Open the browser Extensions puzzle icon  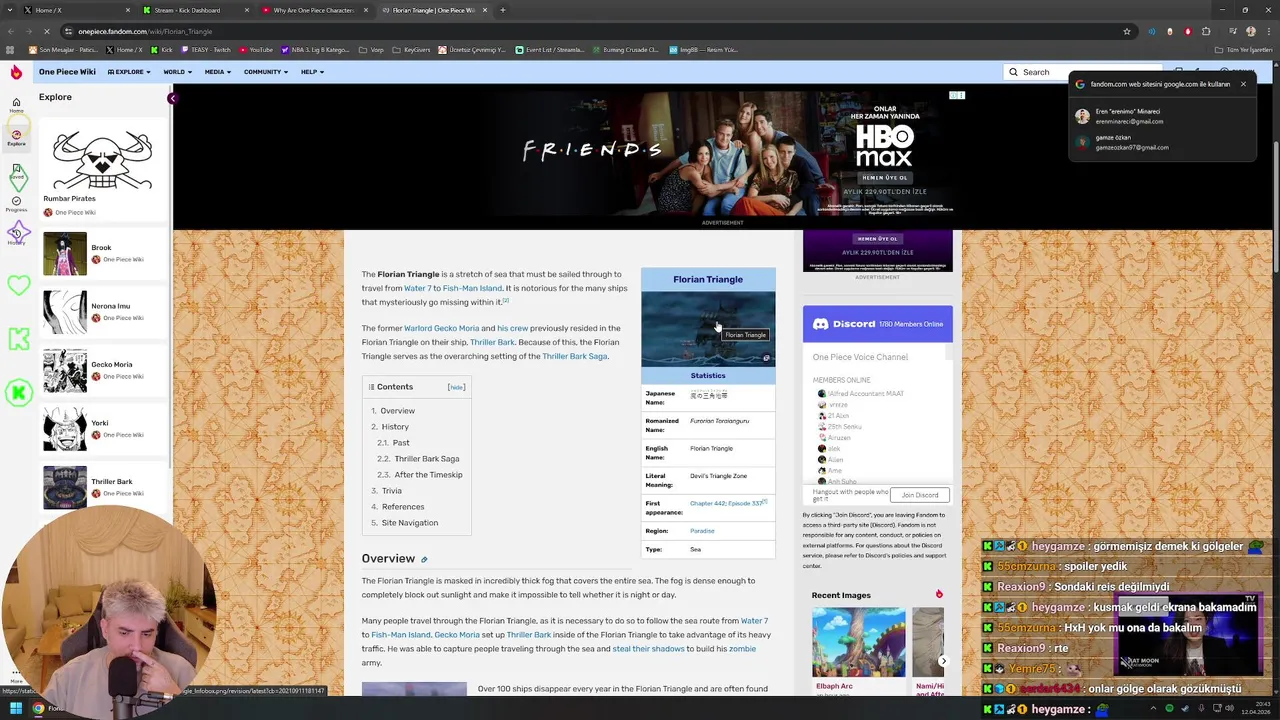(x=1206, y=31)
